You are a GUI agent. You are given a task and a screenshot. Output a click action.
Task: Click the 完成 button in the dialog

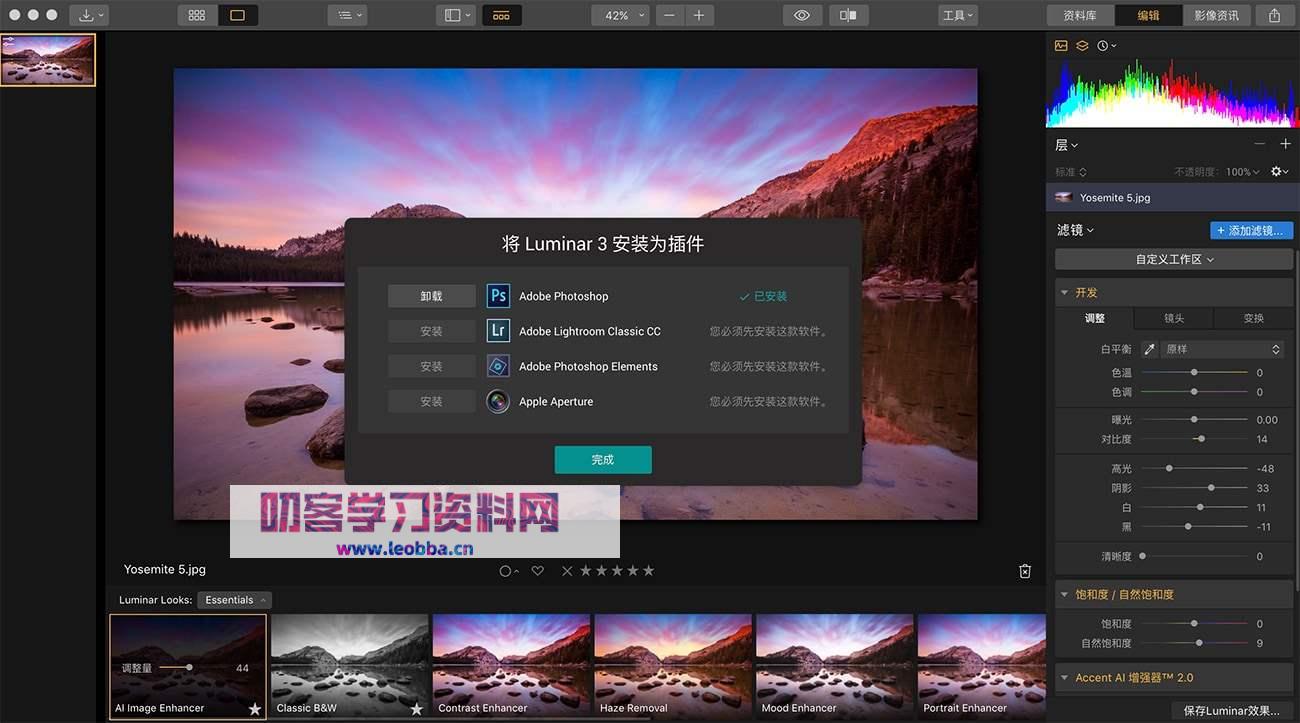[603, 460]
